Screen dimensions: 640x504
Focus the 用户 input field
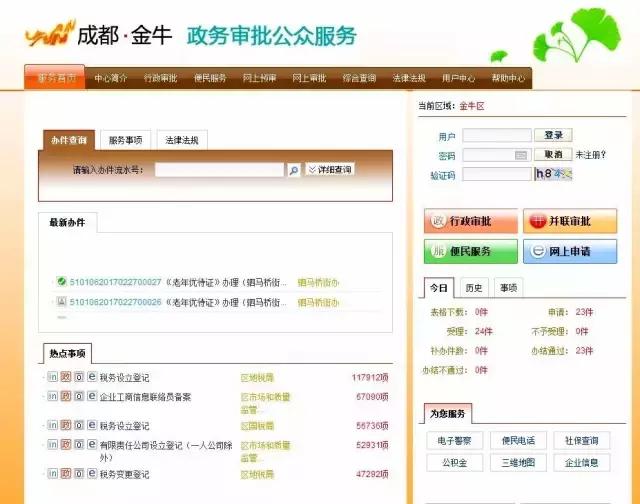[497, 135]
